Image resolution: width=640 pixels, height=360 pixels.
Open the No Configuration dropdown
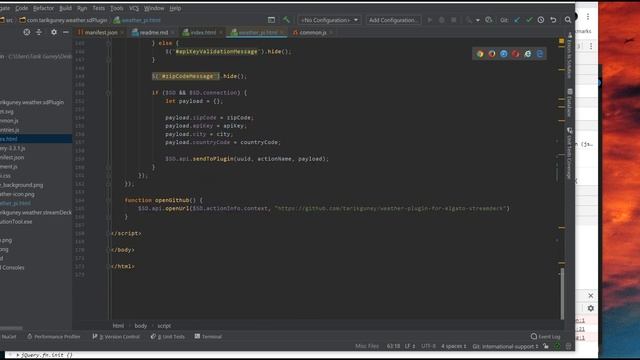point(329,20)
